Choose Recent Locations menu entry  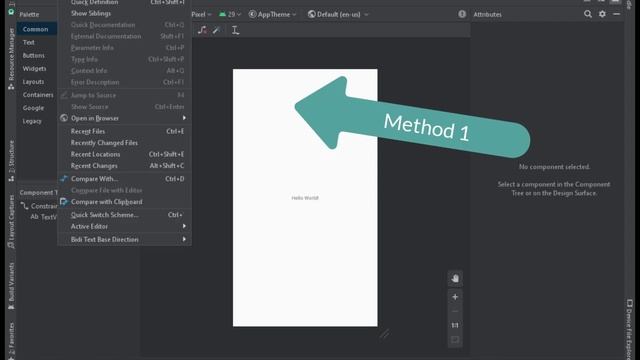124,154
